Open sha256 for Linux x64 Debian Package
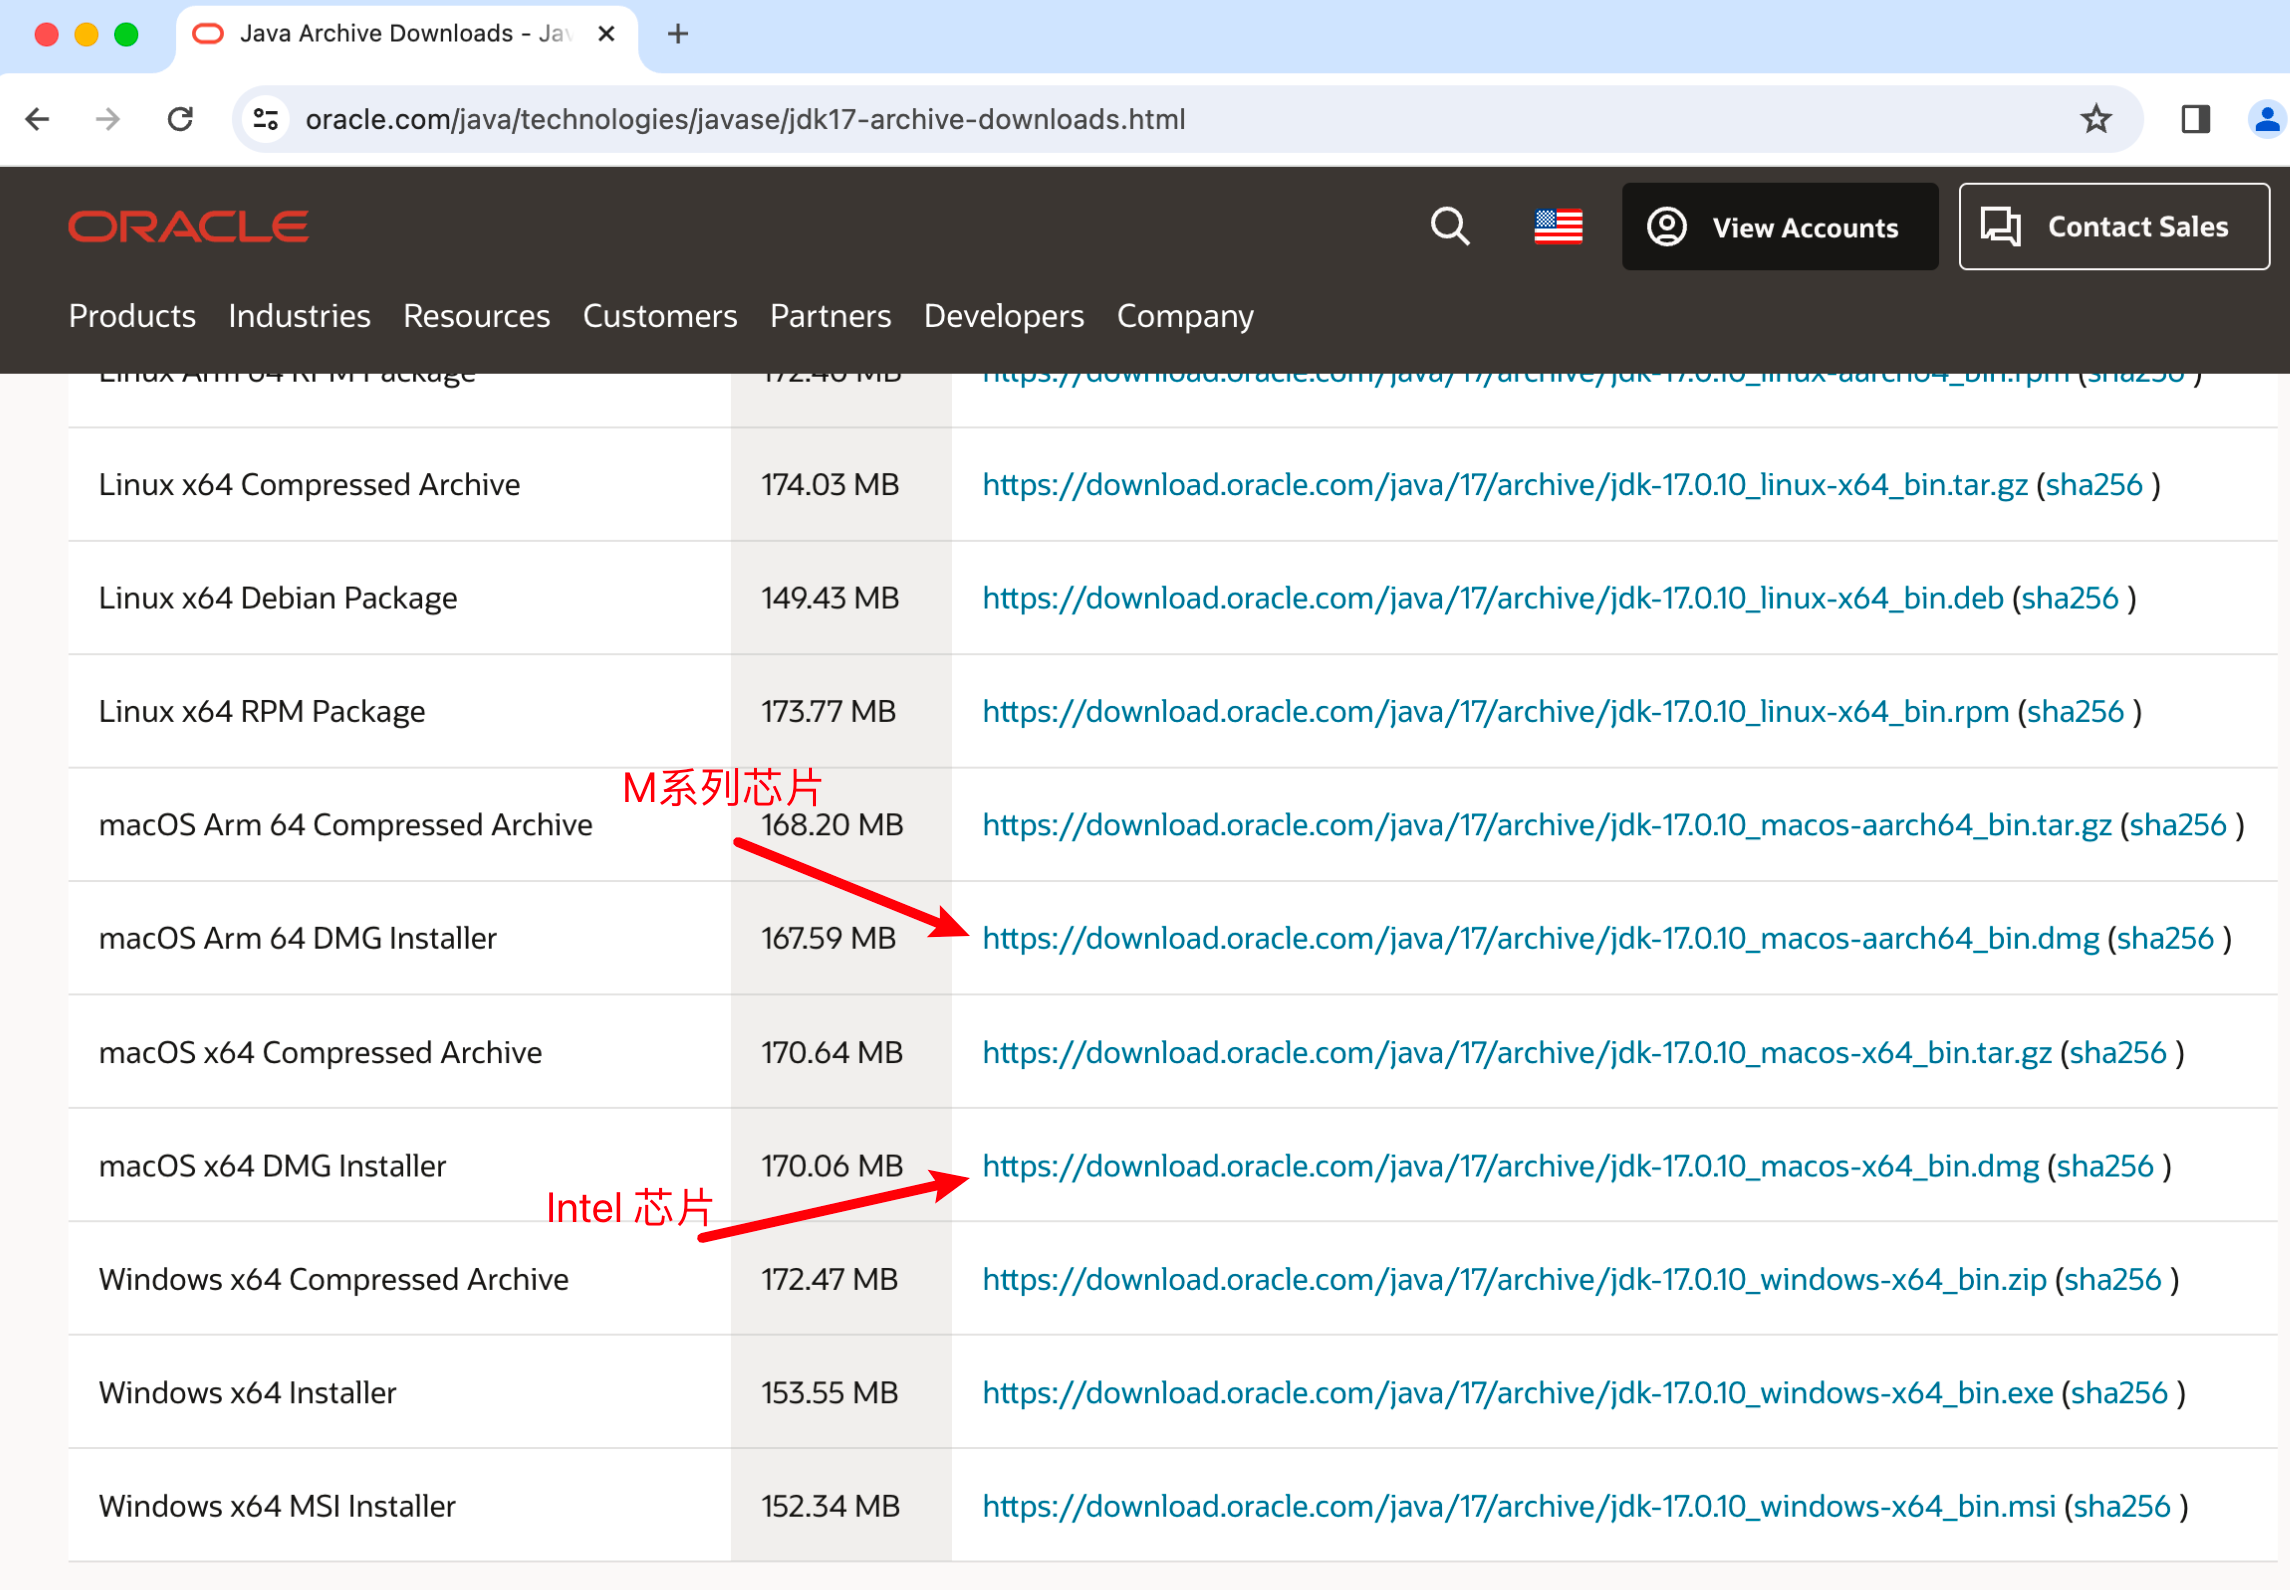The width and height of the screenshot is (2290, 1590). click(x=2069, y=598)
